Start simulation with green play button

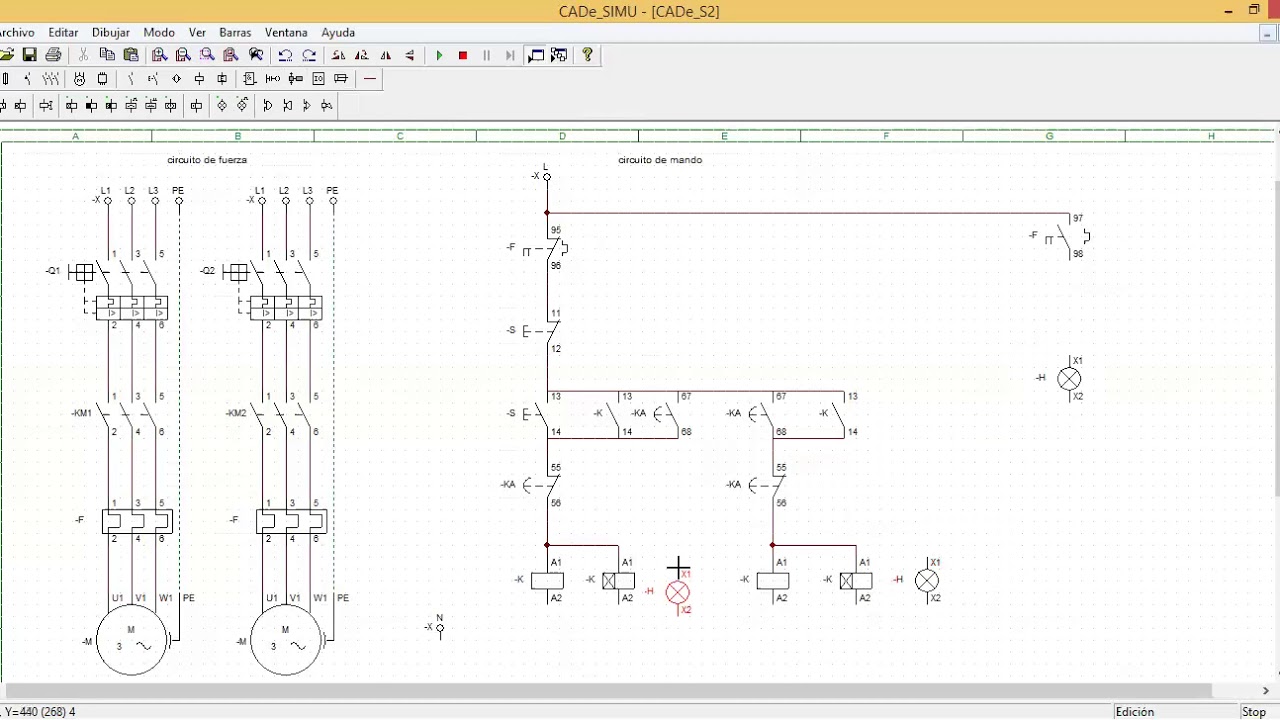click(439, 55)
